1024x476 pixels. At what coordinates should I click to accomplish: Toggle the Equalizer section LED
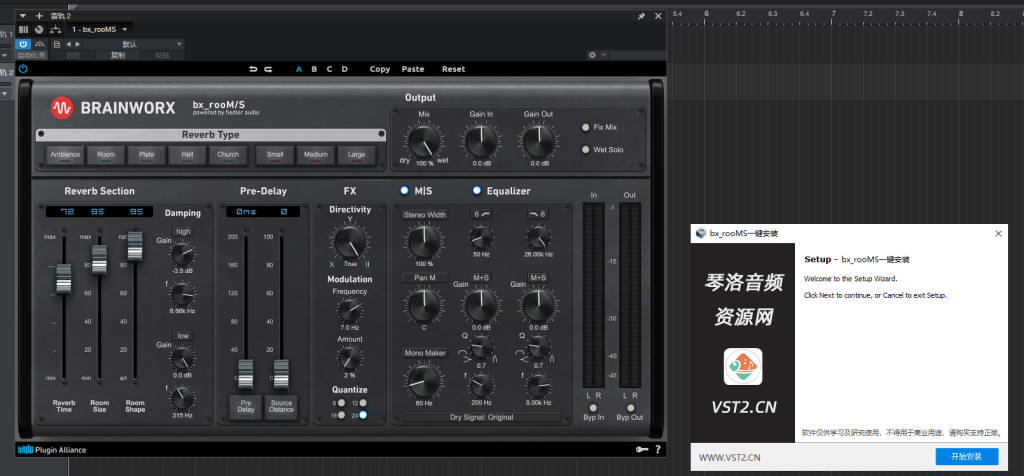click(477, 191)
